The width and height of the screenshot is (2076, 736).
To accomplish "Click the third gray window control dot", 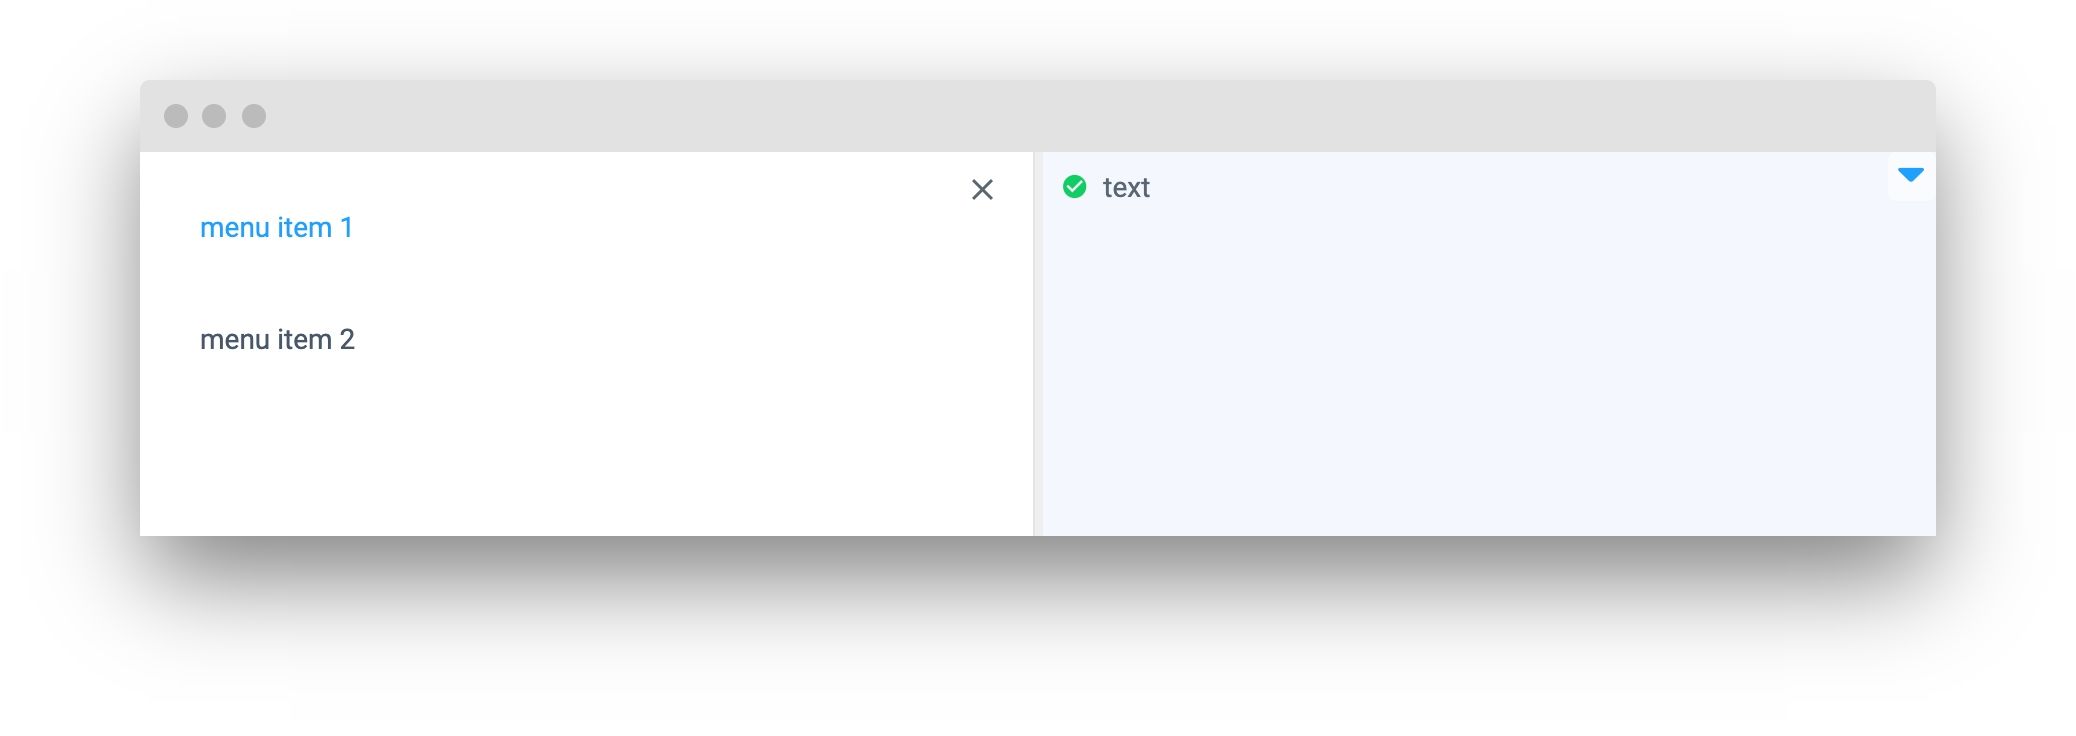I will pos(254,116).
